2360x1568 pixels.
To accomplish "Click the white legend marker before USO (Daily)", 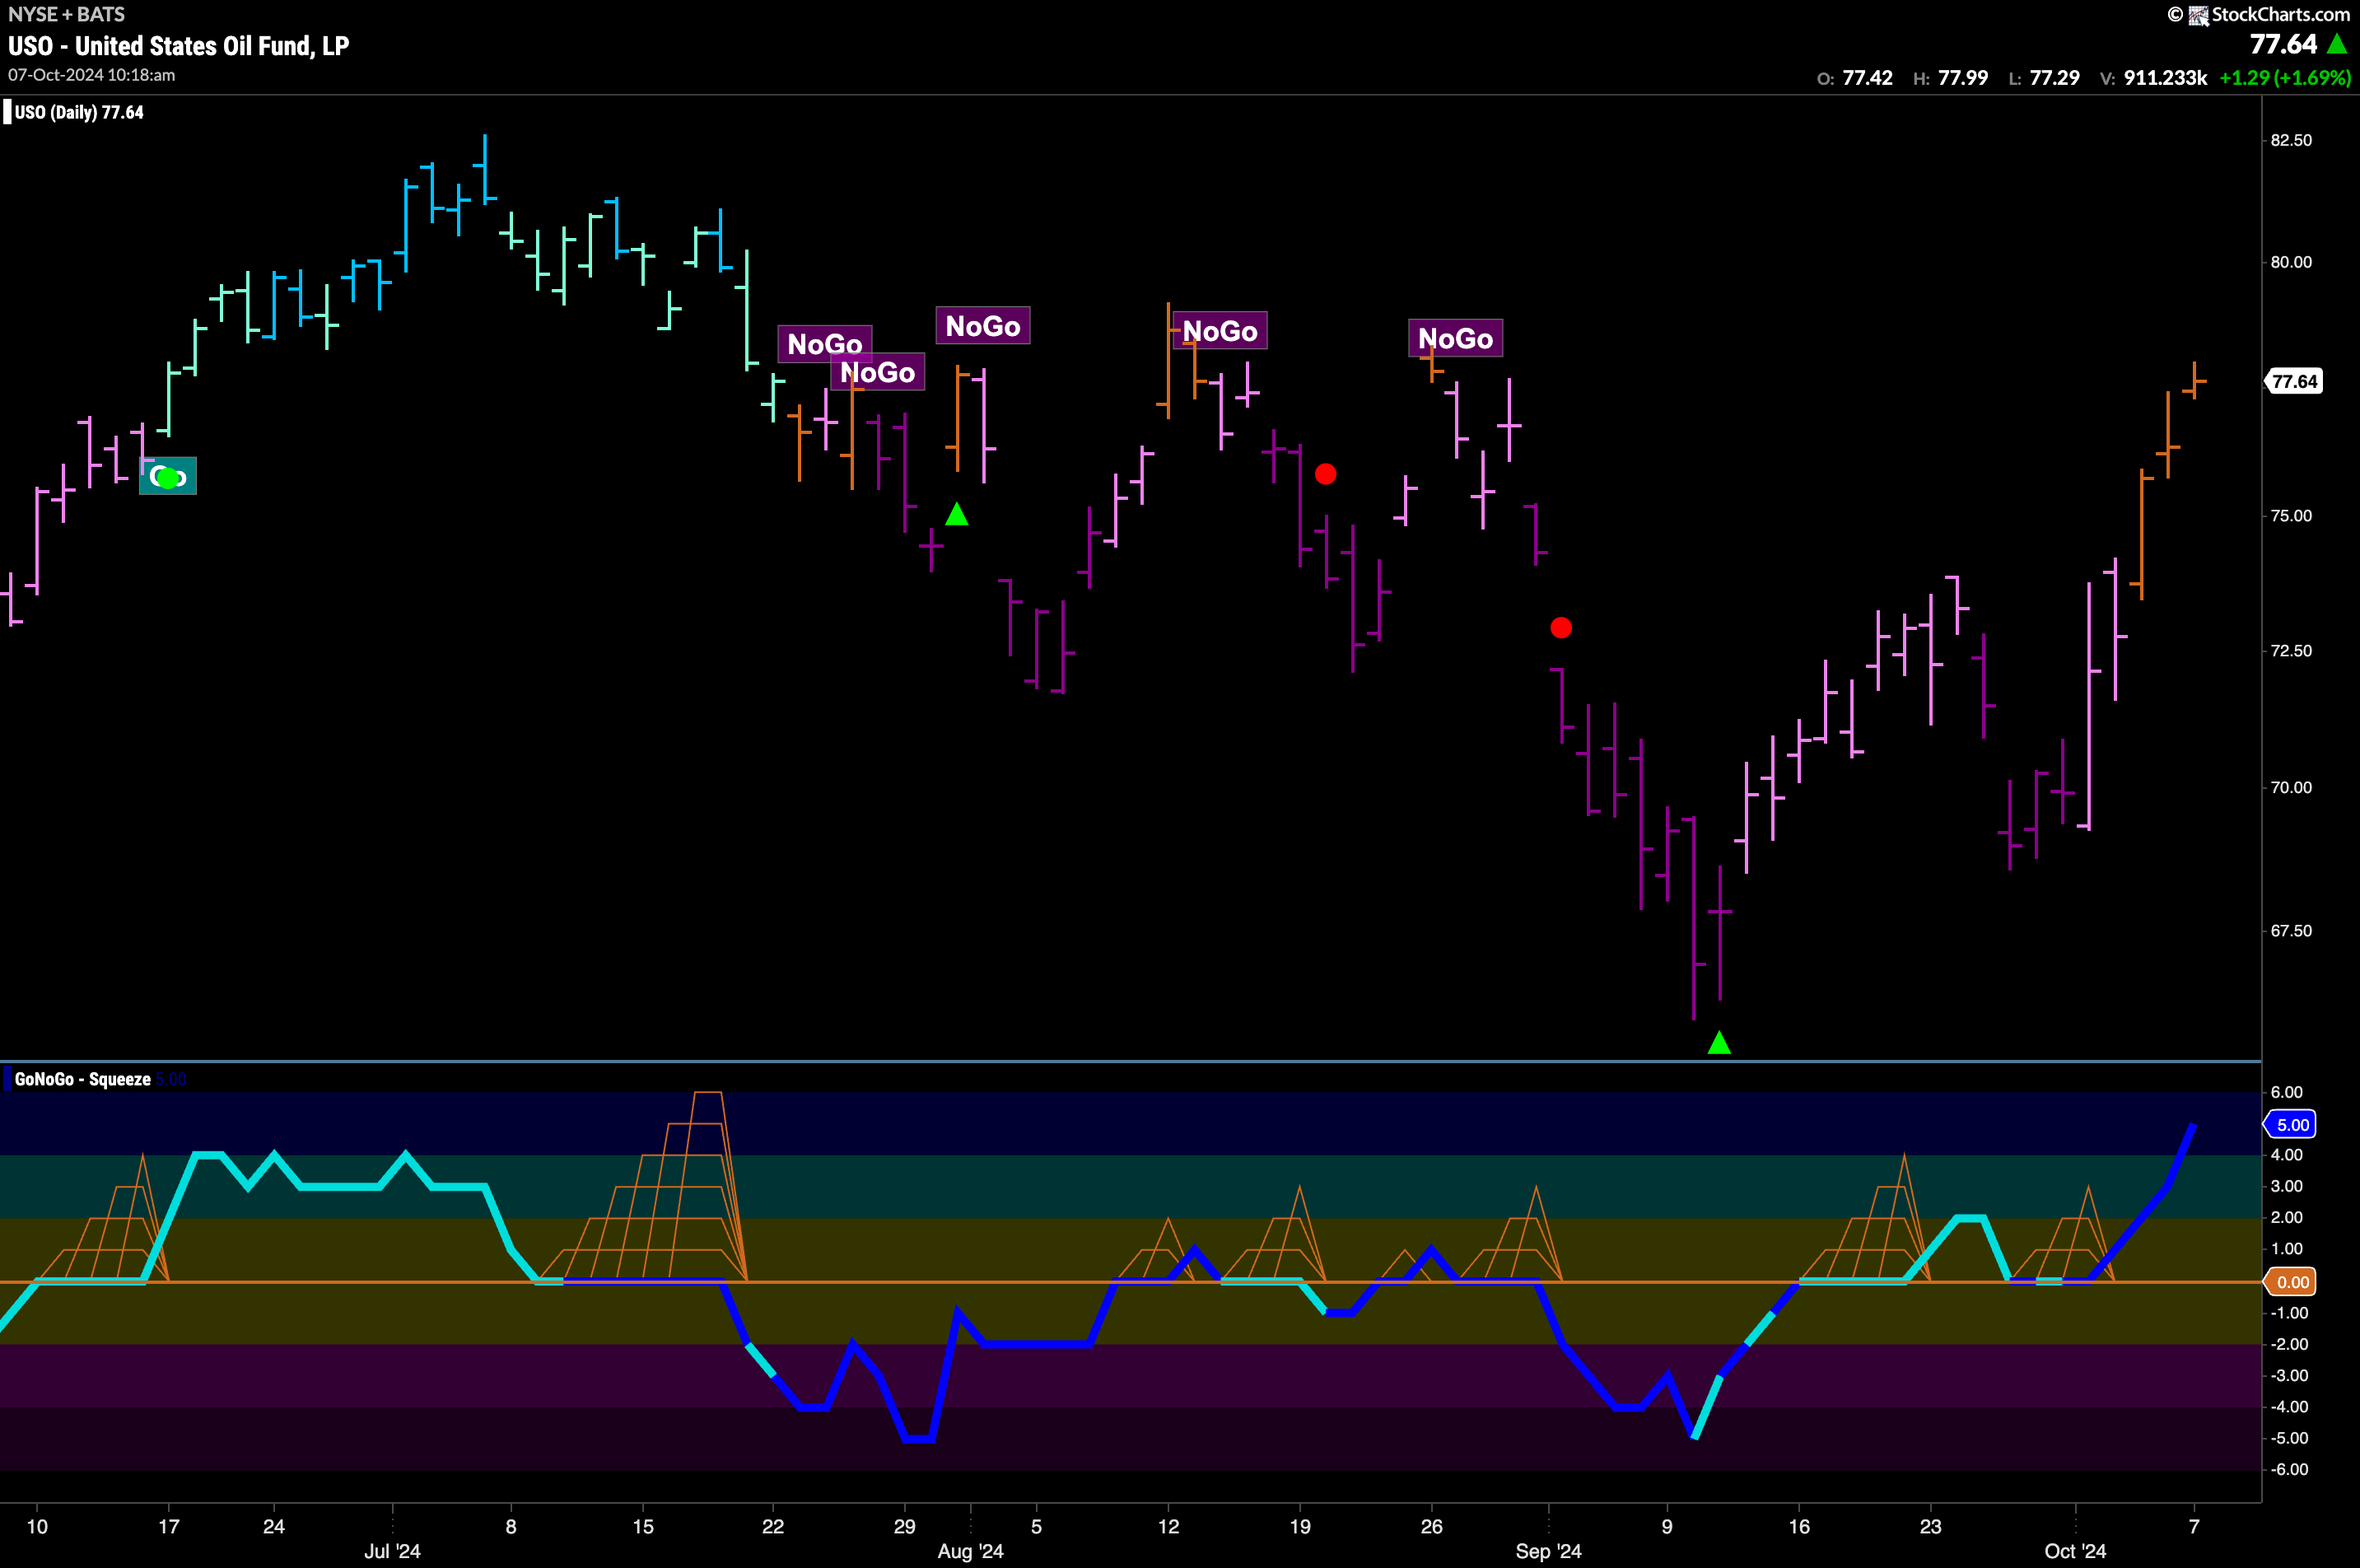I will (x=7, y=112).
